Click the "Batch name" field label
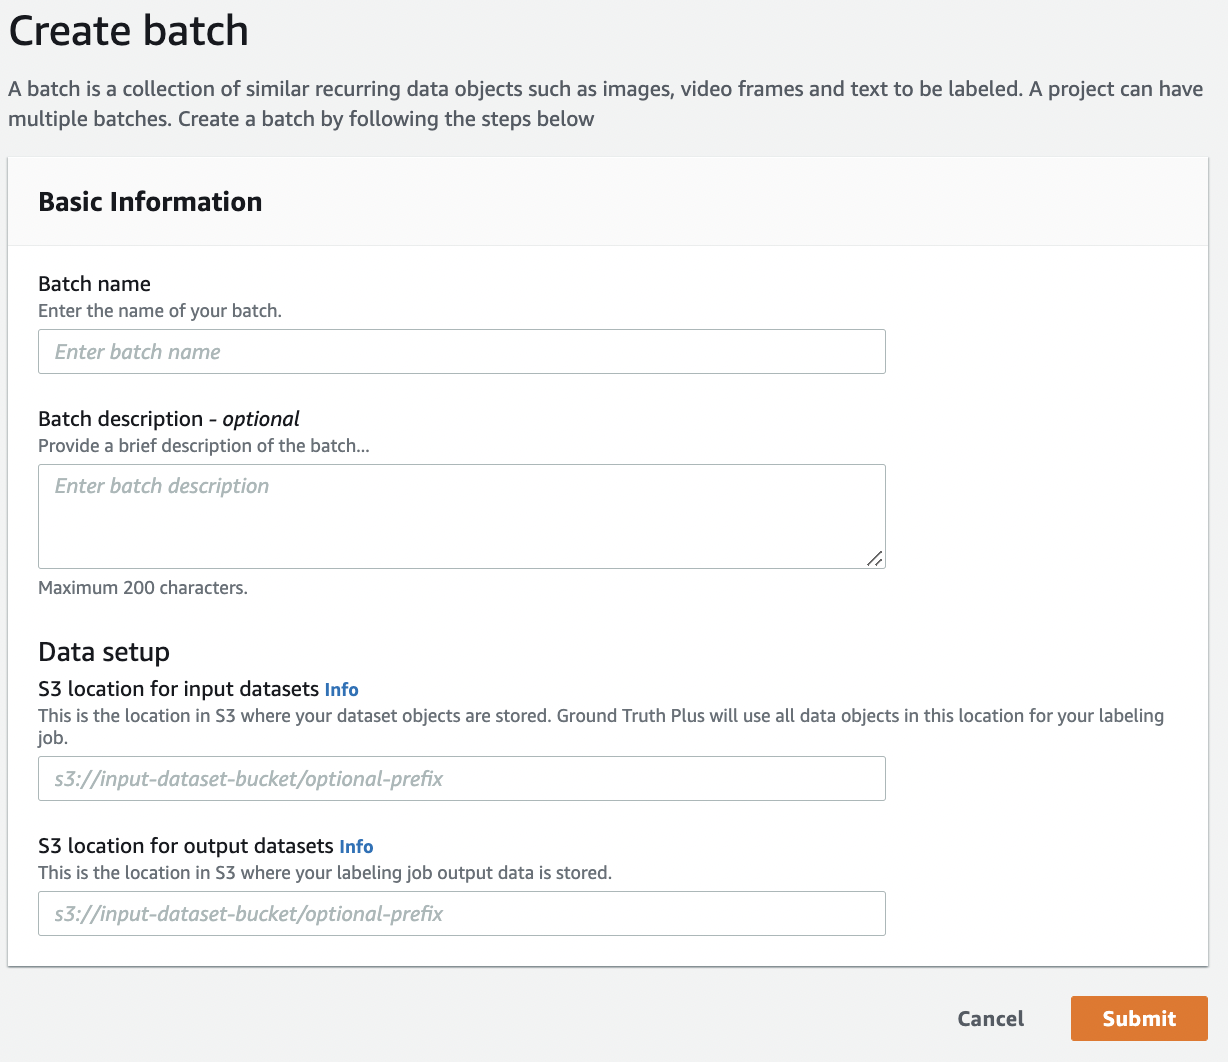The height and width of the screenshot is (1062, 1228). (x=94, y=284)
